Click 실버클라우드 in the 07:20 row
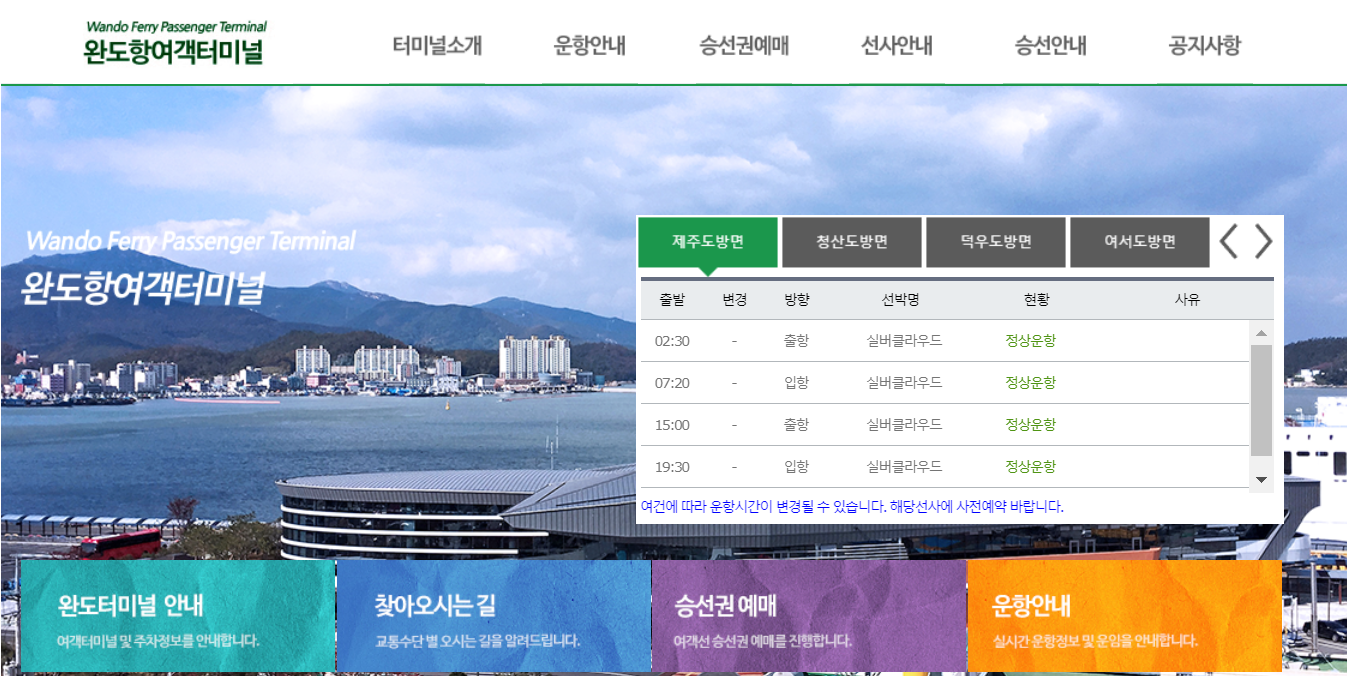This screenshot has height=677, width=1348. coord(904,383)
